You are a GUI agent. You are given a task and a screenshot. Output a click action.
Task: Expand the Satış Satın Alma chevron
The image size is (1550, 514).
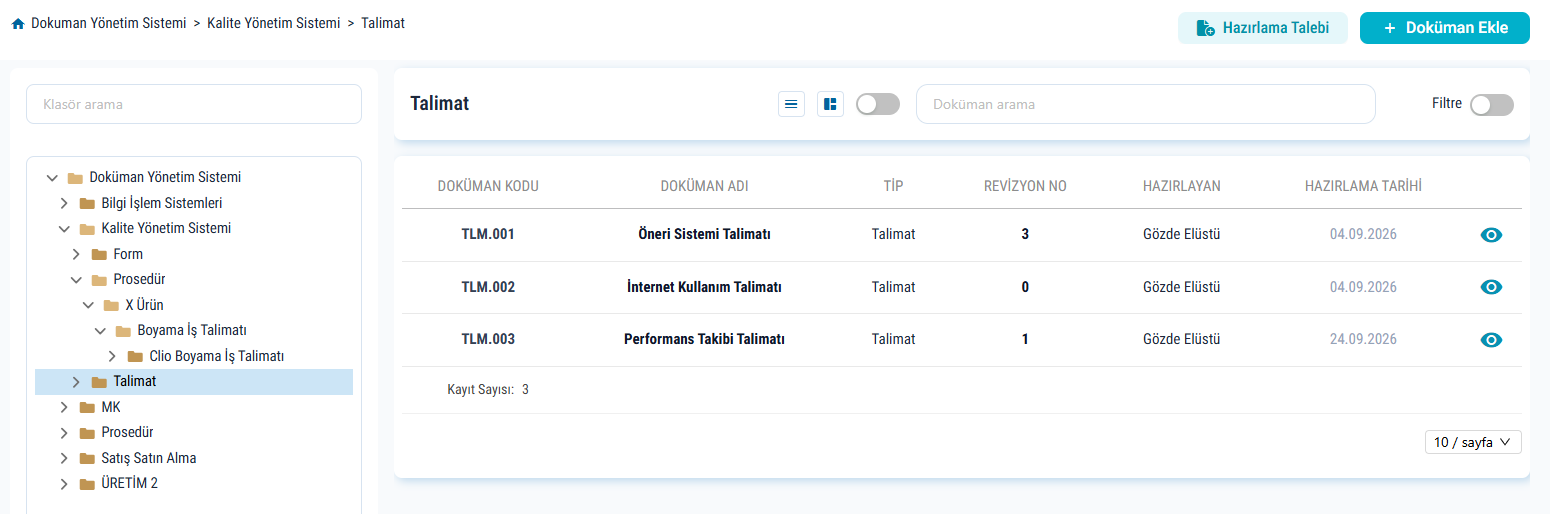[x=64, y=458]
